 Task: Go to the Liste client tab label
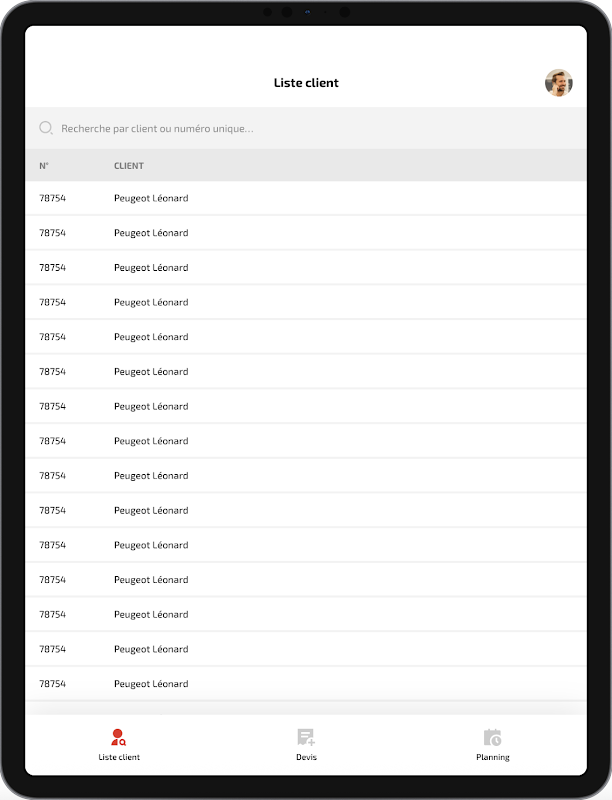[119, 757]
